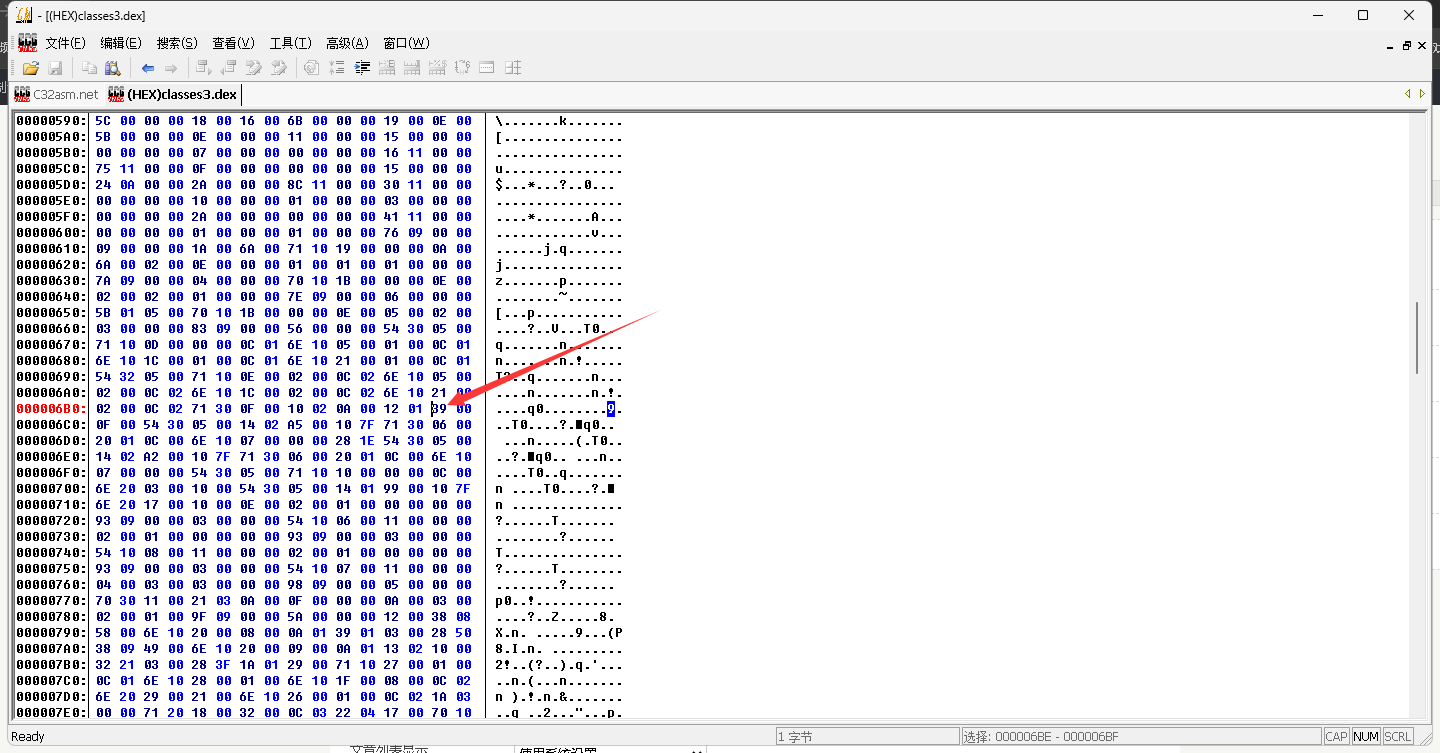Screen dimensions: 1440x753
Task: Click the C32asm app icon in menu bar
Action: click(27, 43)
